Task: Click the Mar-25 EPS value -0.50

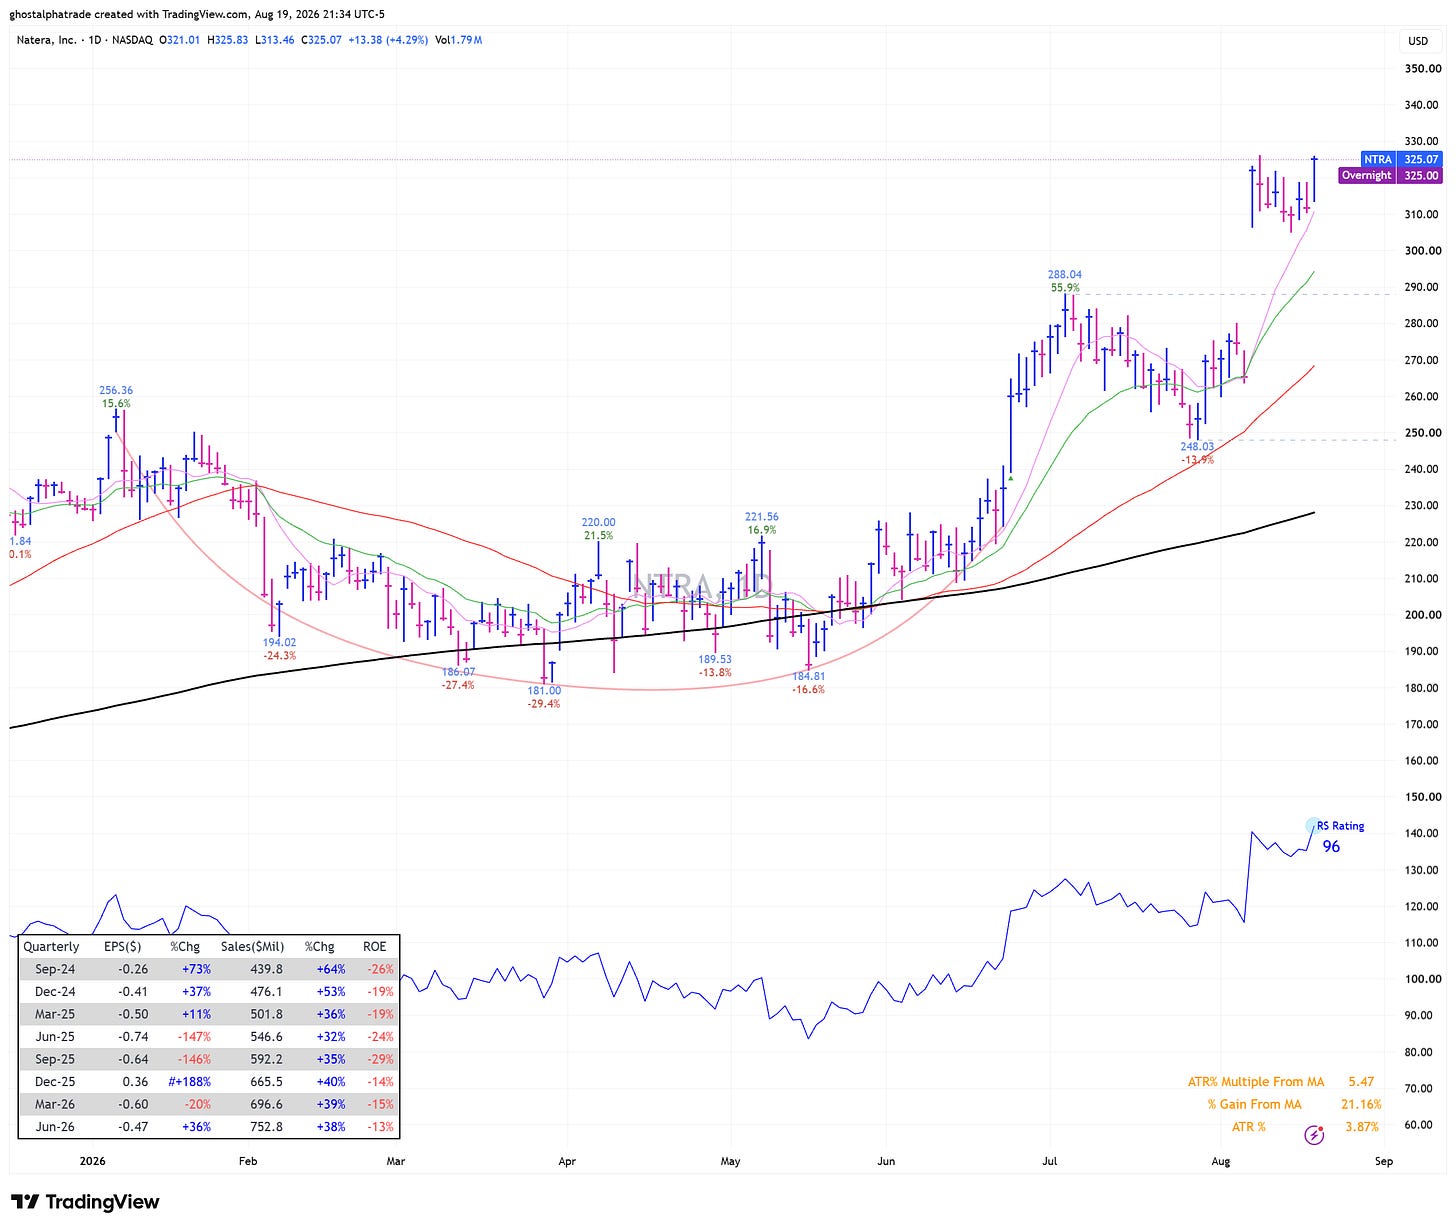Action: pos(132,1014)
